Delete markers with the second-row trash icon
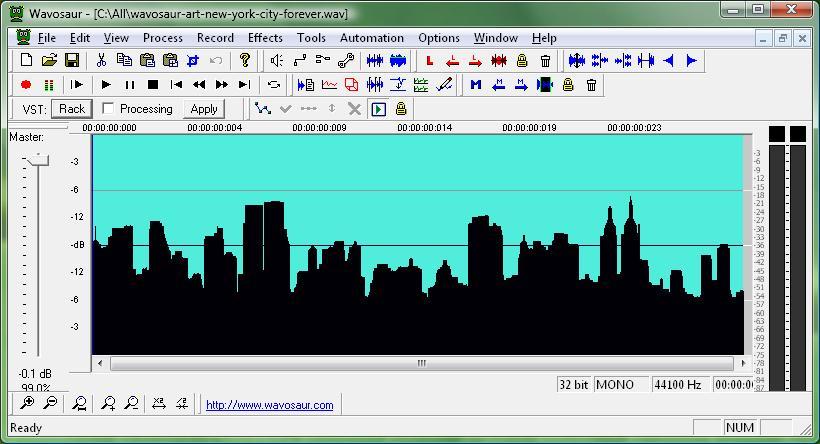This screenshot has width=820, height=444. 591,85
